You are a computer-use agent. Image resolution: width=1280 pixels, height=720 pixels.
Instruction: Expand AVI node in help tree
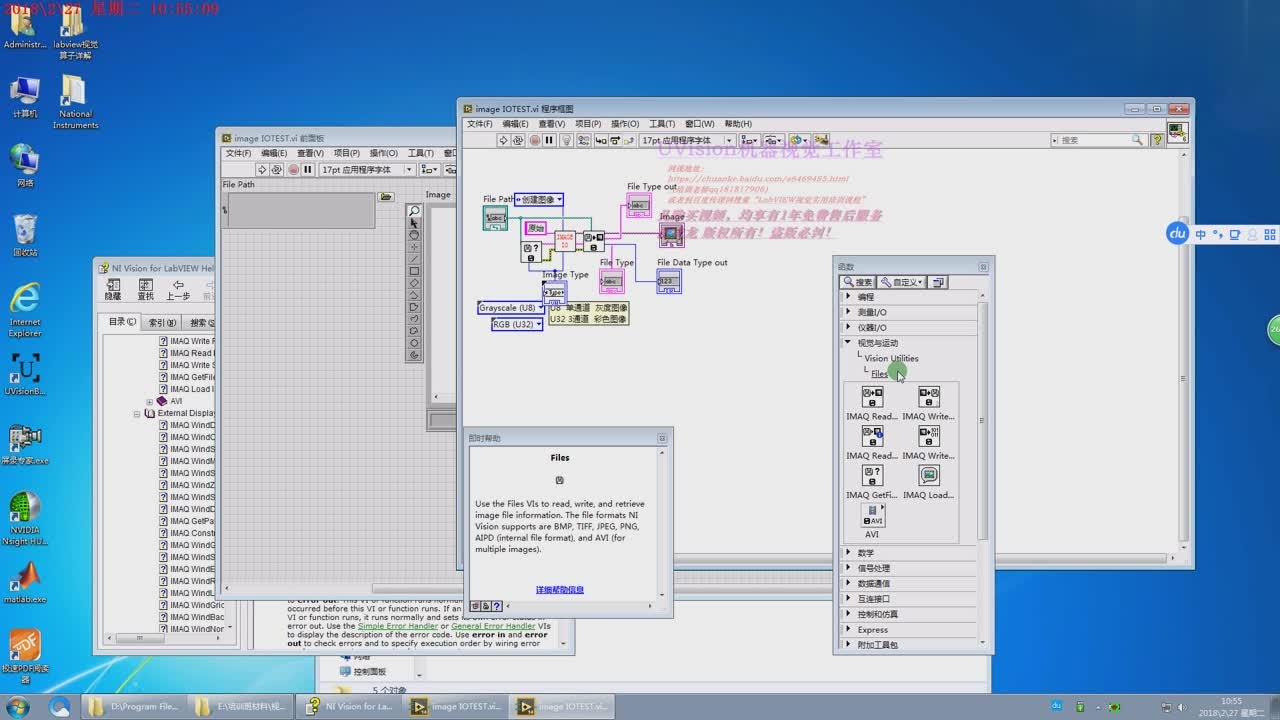[149, 401]
